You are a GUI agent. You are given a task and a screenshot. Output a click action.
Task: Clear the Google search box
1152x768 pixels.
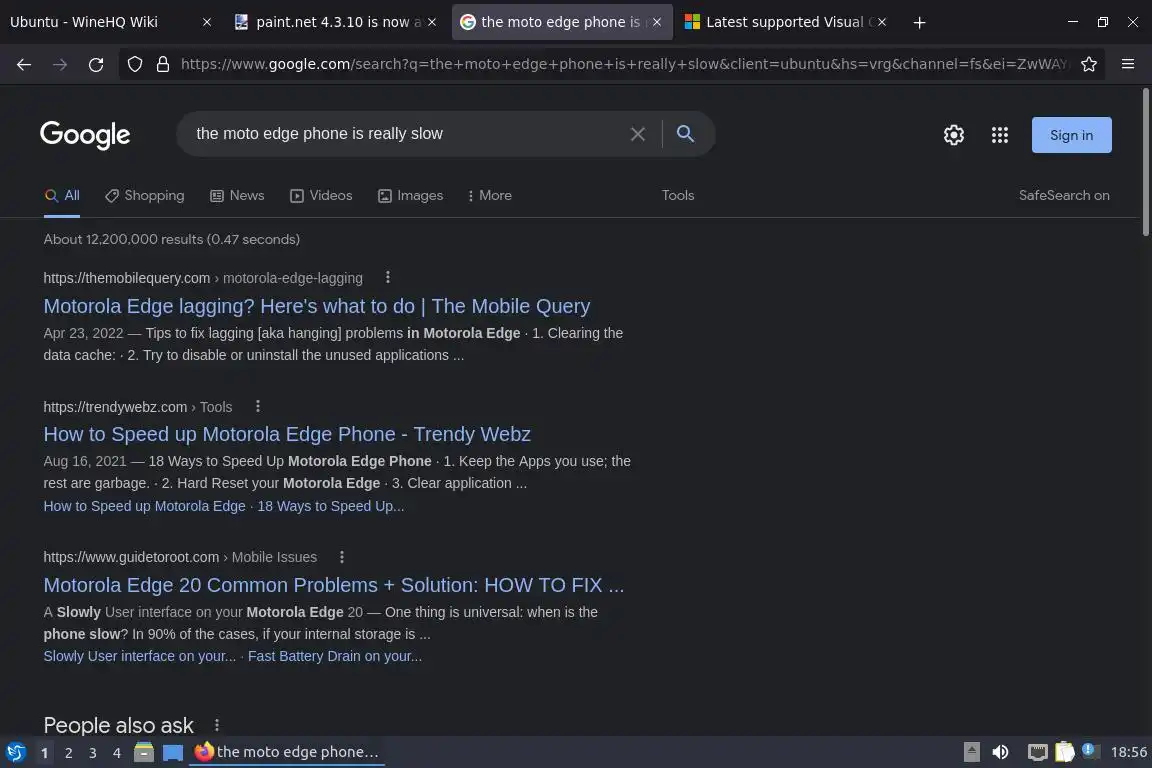click(x=638, y=134)
